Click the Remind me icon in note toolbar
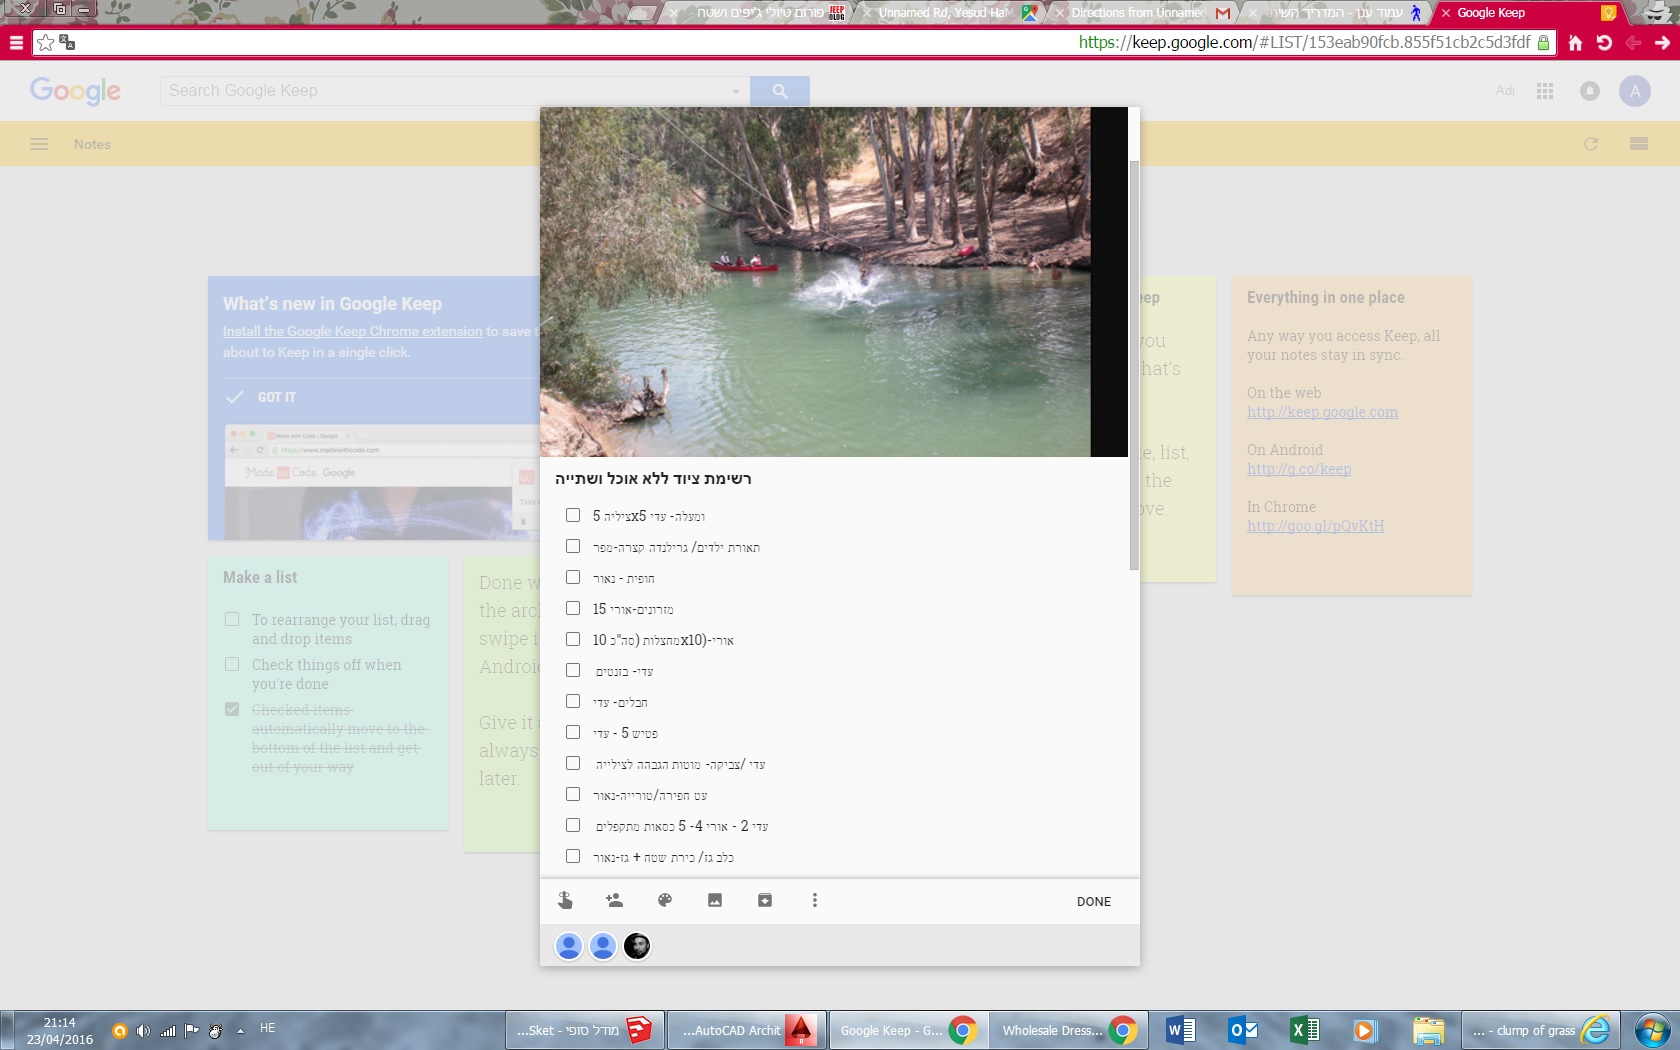Image resolution: width=1680 pixels, height=1050 pixels. click(565, 900)
